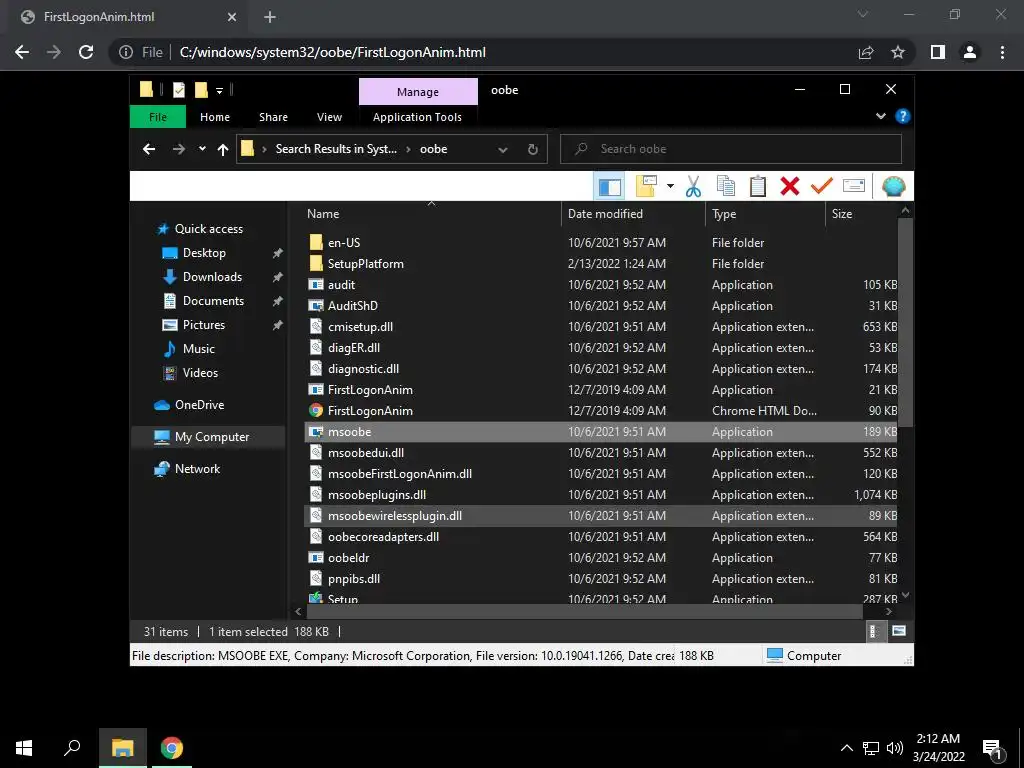Open folder options toolbar icon
Image resolution: width=1024 pixels, height=768 pixels.
(646, 187)
